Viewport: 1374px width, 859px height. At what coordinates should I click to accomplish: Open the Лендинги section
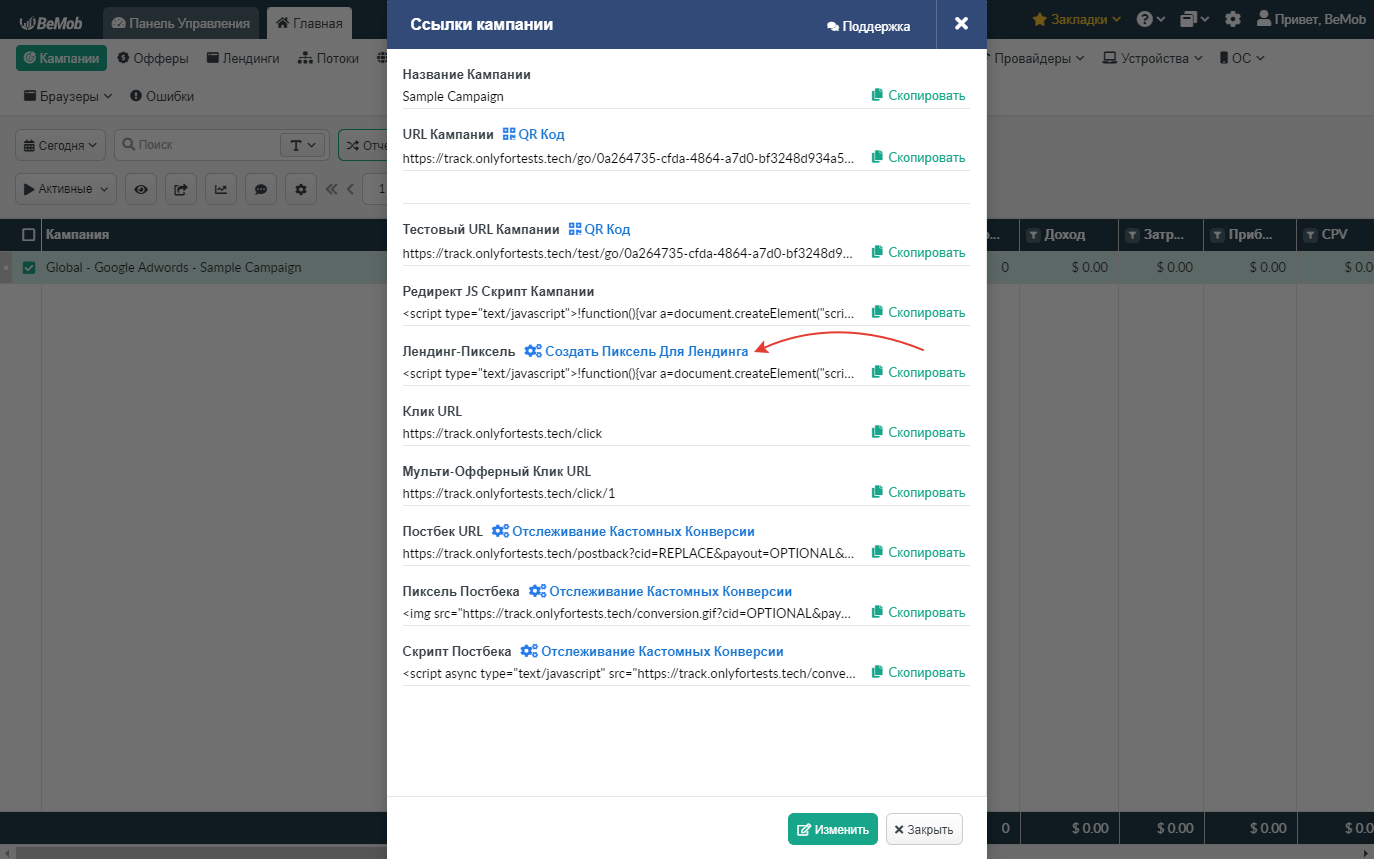coord(243,58)
